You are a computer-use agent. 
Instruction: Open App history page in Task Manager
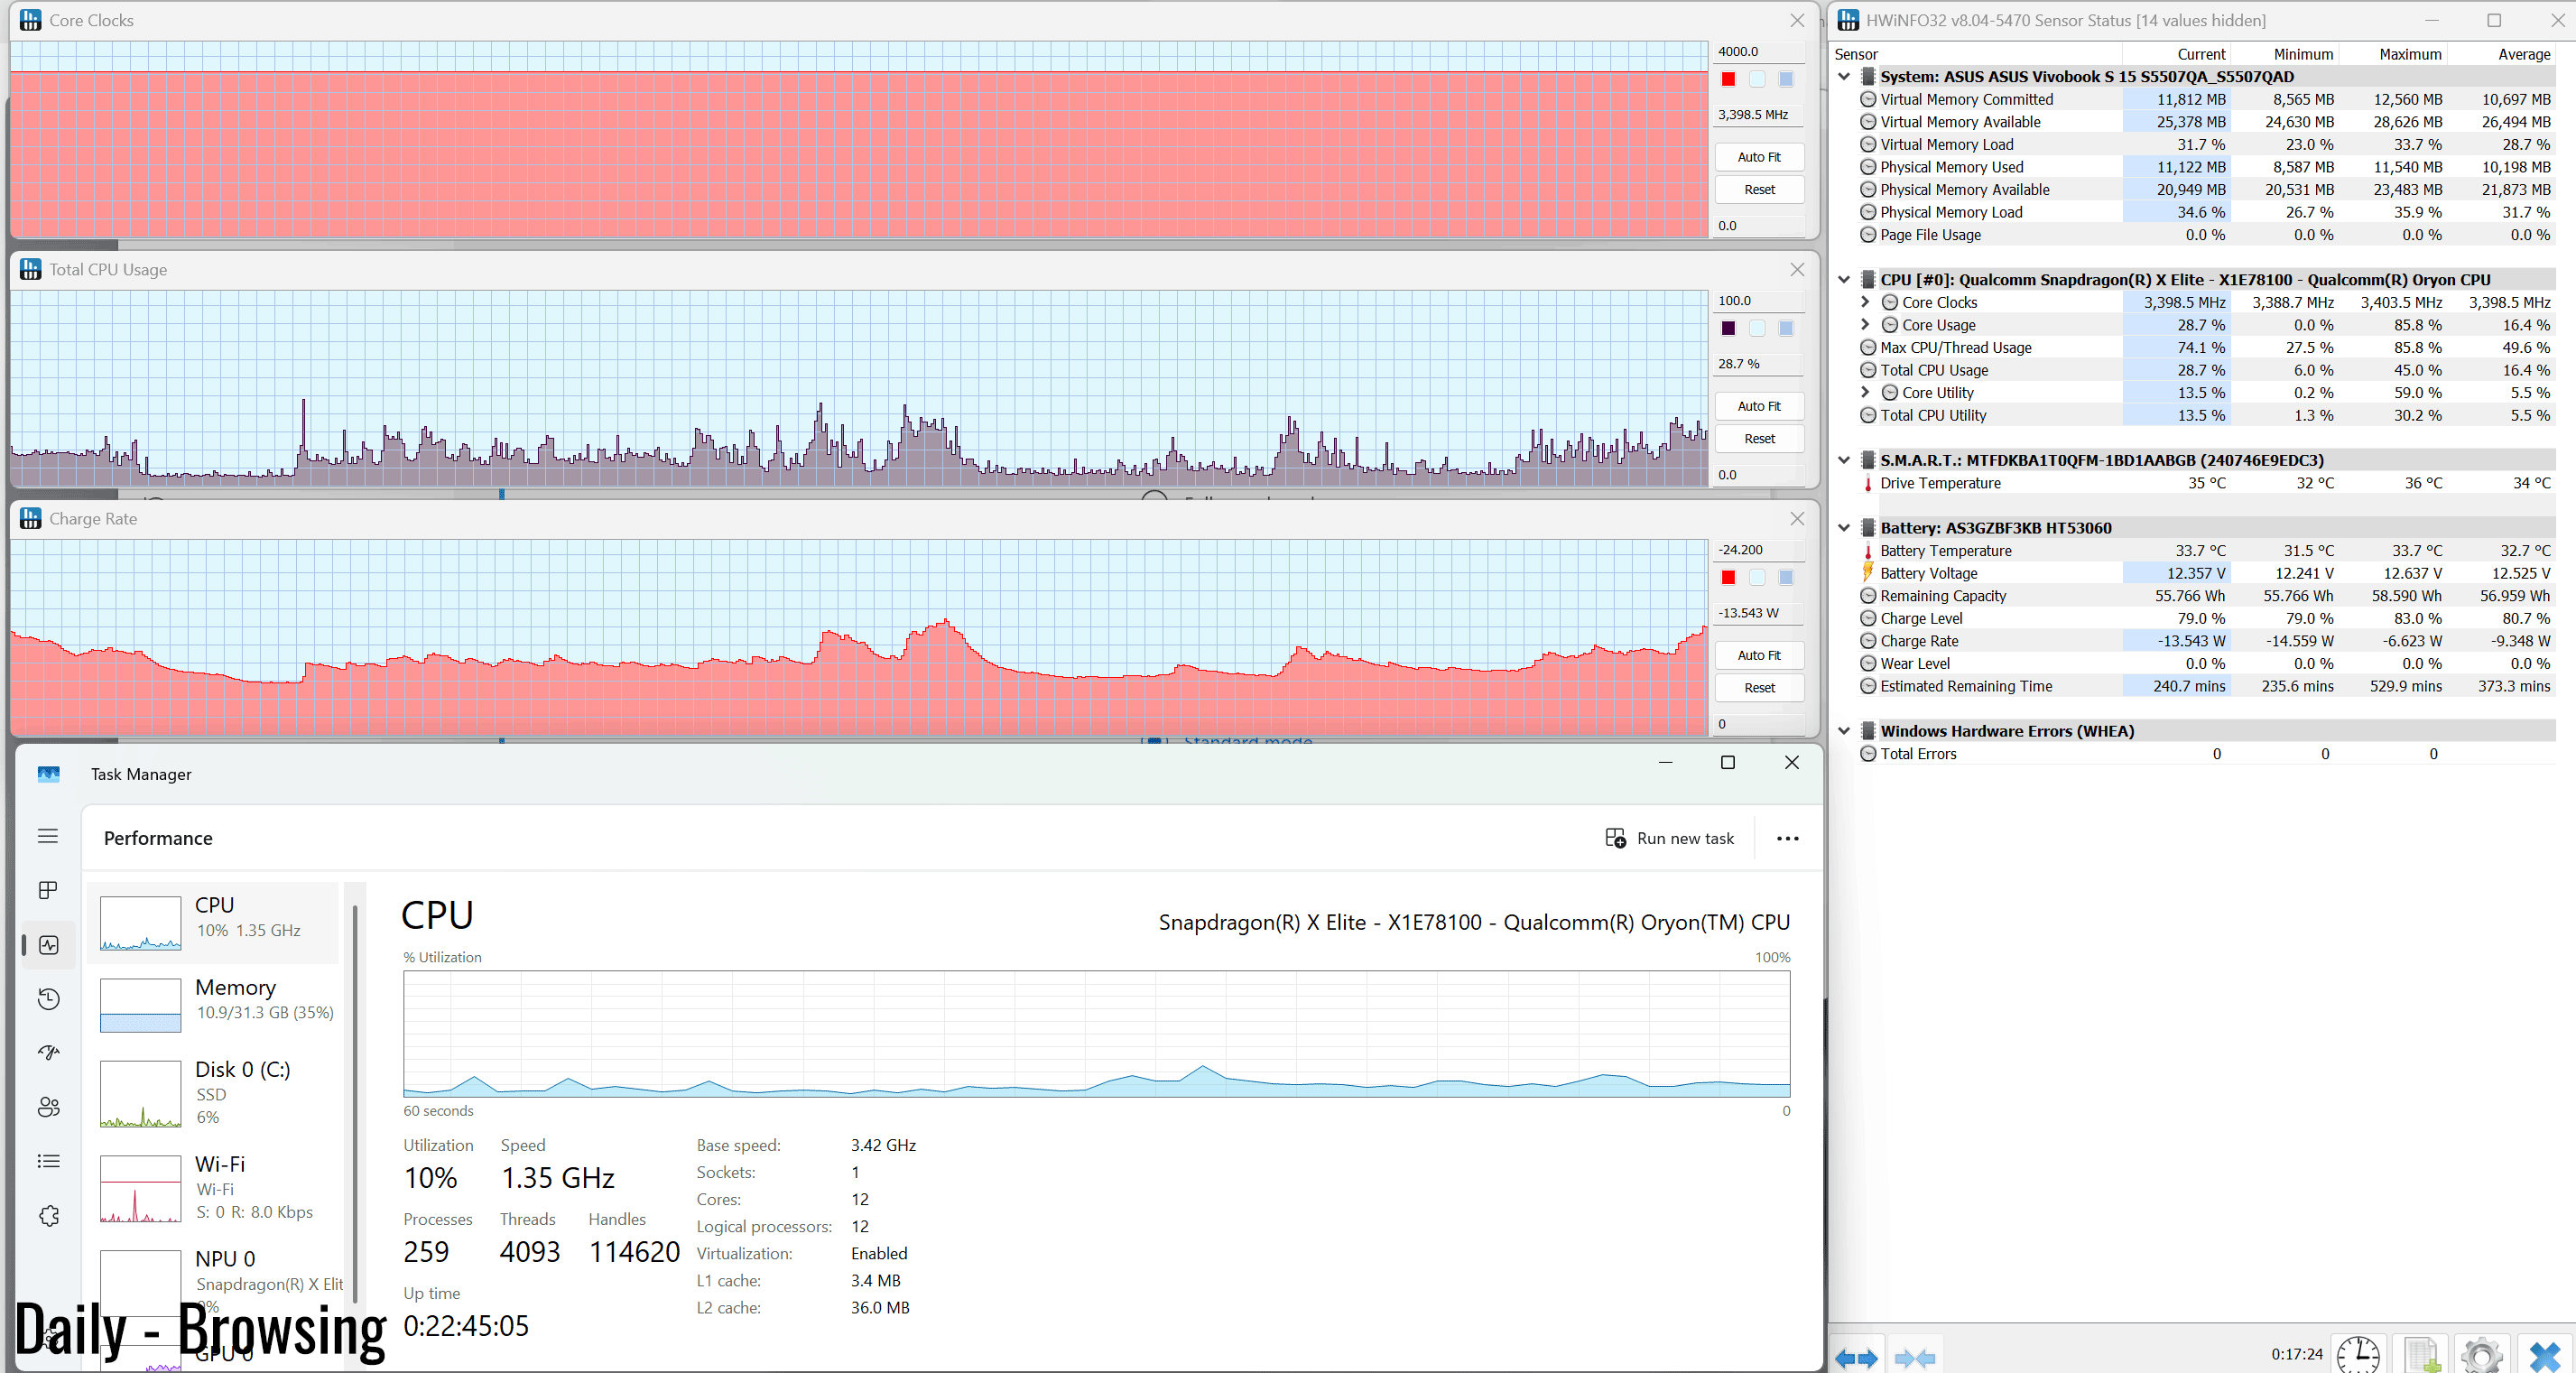[48, 999]
